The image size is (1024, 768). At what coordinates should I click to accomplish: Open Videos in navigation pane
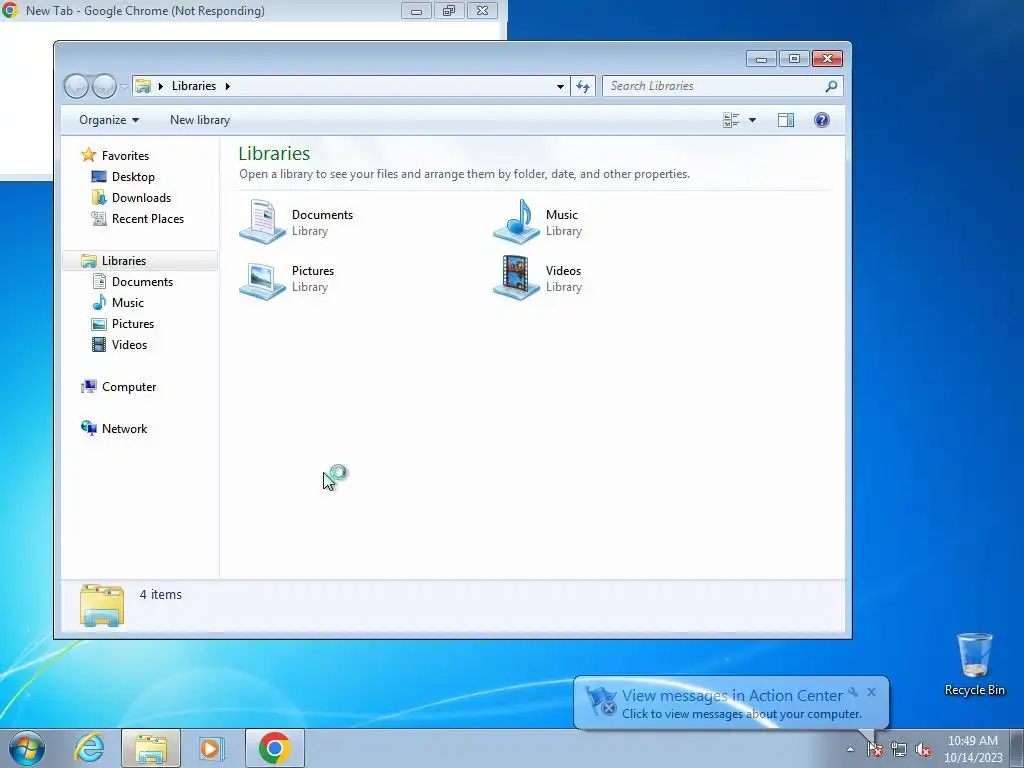click(x=129, y=345)
